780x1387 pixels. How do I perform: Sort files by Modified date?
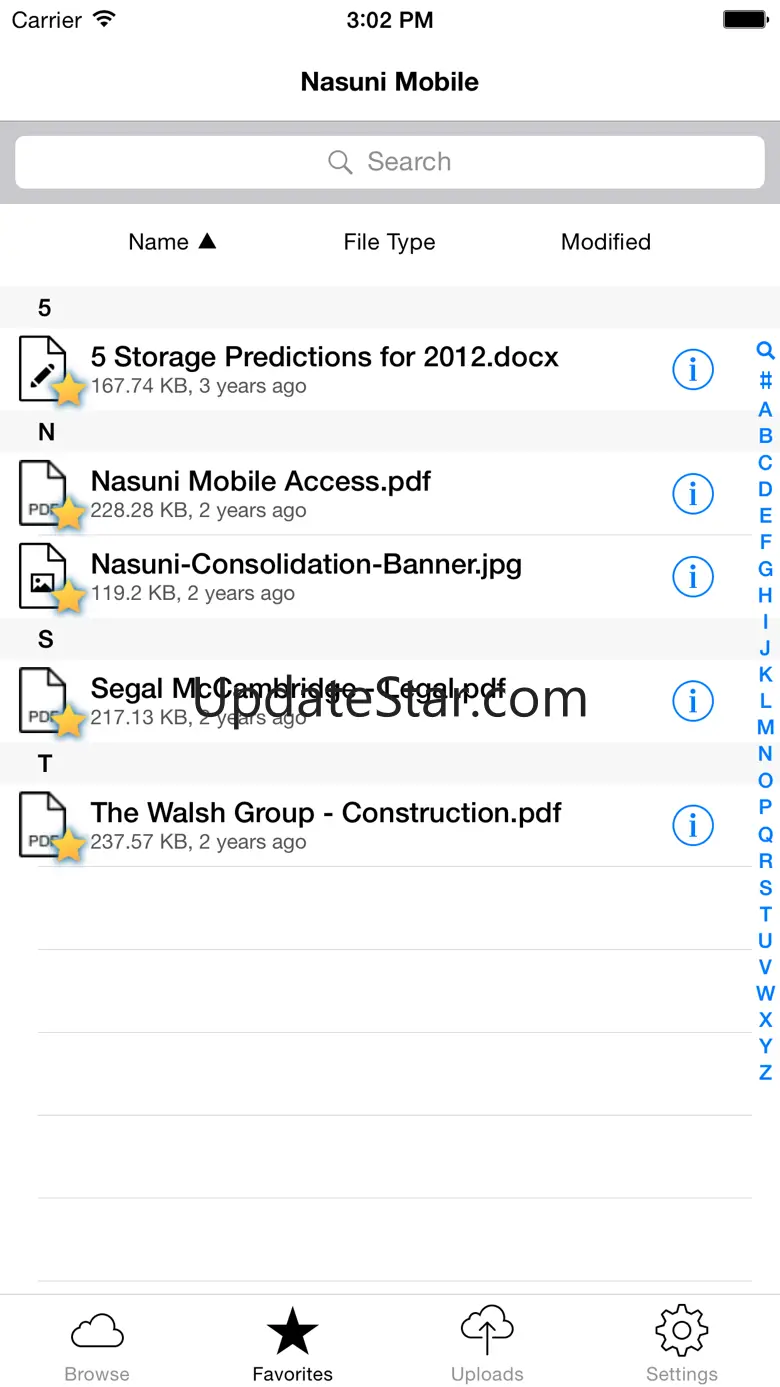pos(606,242)
